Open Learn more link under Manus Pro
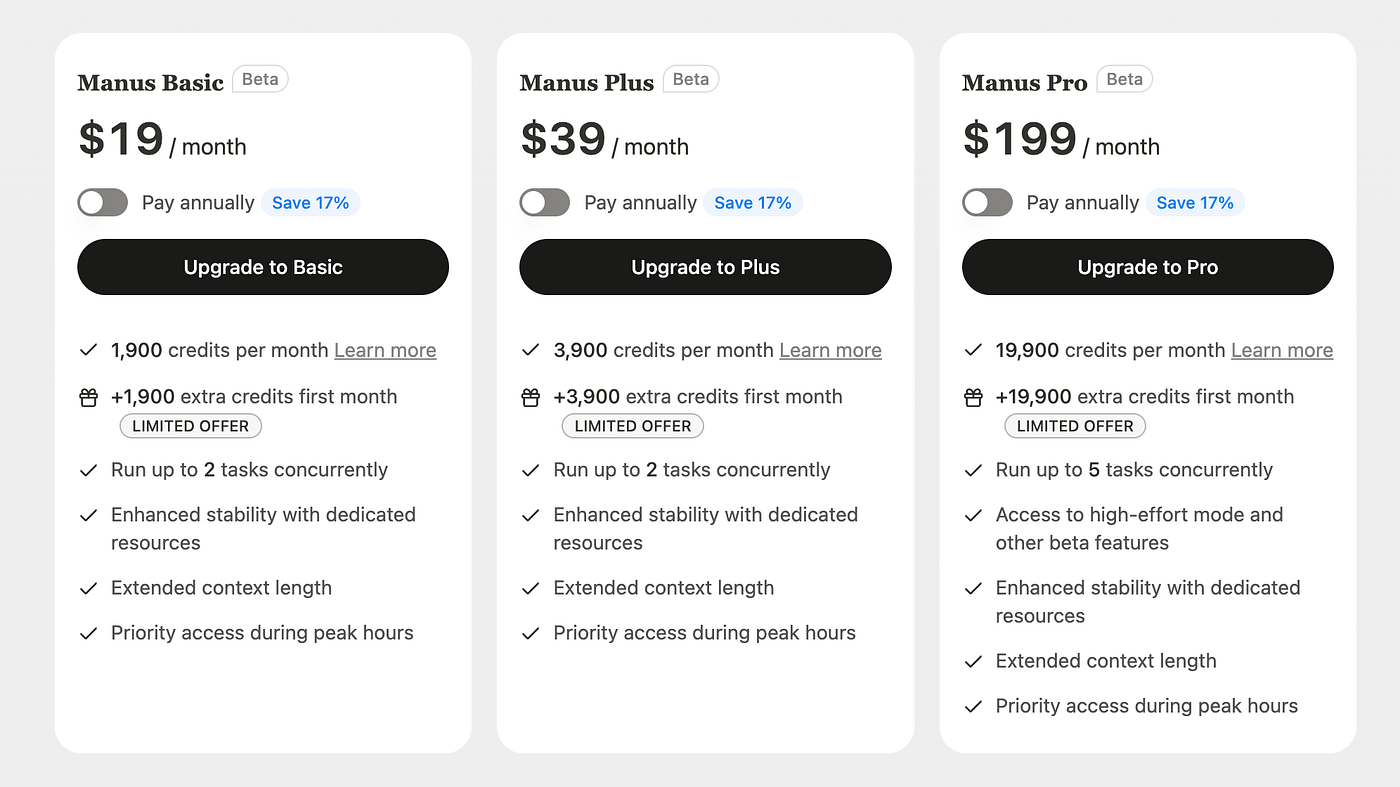1400x787 pixels. click(x=1282, y=351)
